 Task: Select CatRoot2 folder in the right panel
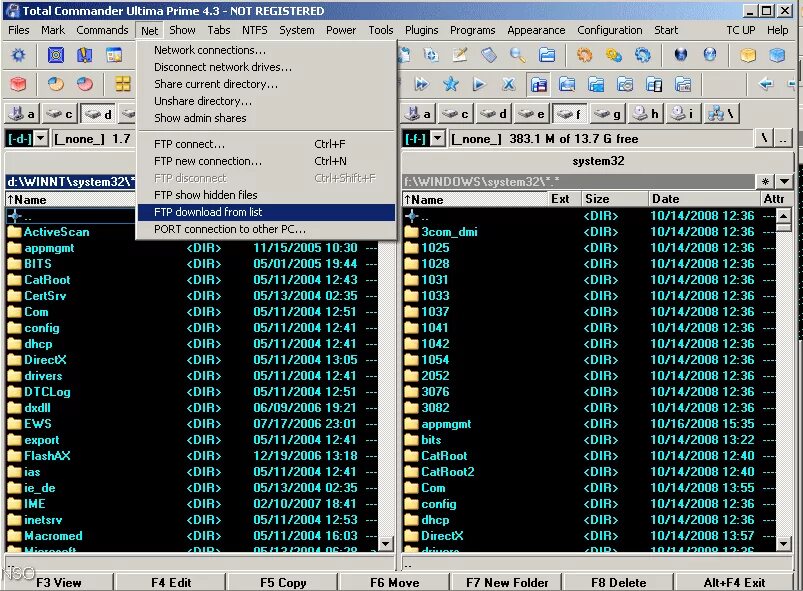coord(448,472)
